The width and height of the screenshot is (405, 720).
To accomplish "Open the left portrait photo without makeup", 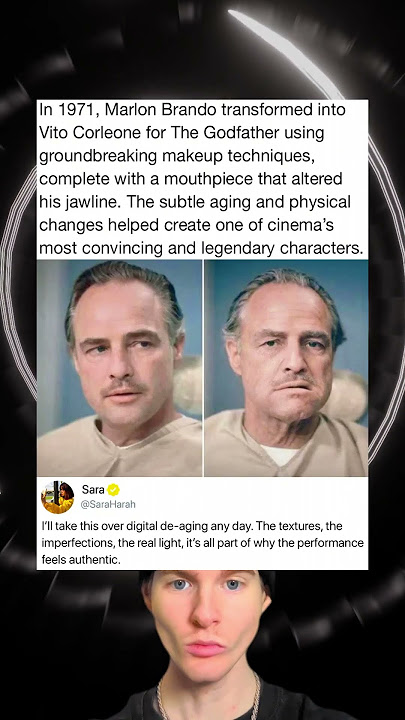I will coord(119,368).
